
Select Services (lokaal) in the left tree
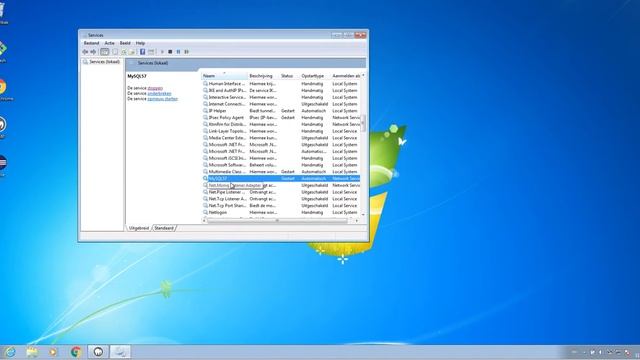pyautogui.click(x=104, y=62)
